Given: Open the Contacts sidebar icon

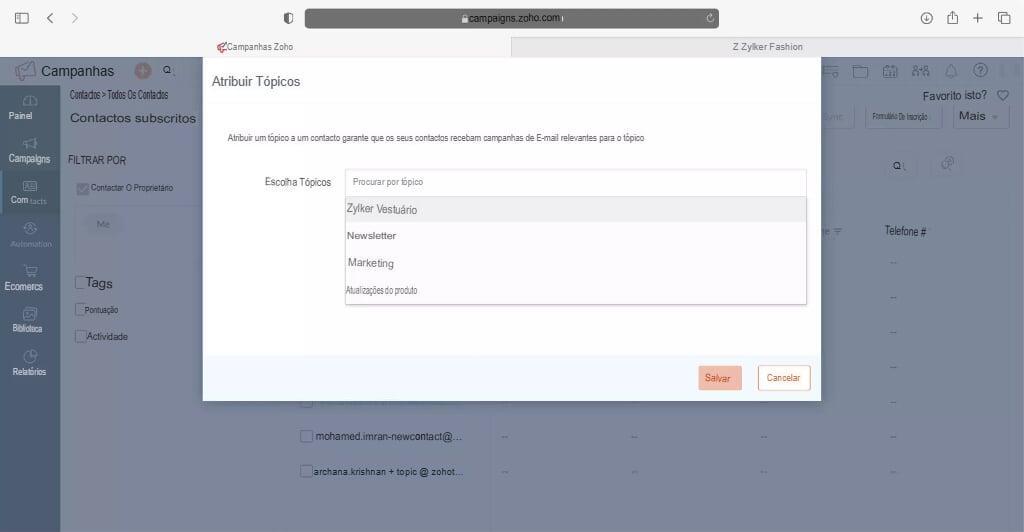Looking at the screenshot, I should click(30, 186).
